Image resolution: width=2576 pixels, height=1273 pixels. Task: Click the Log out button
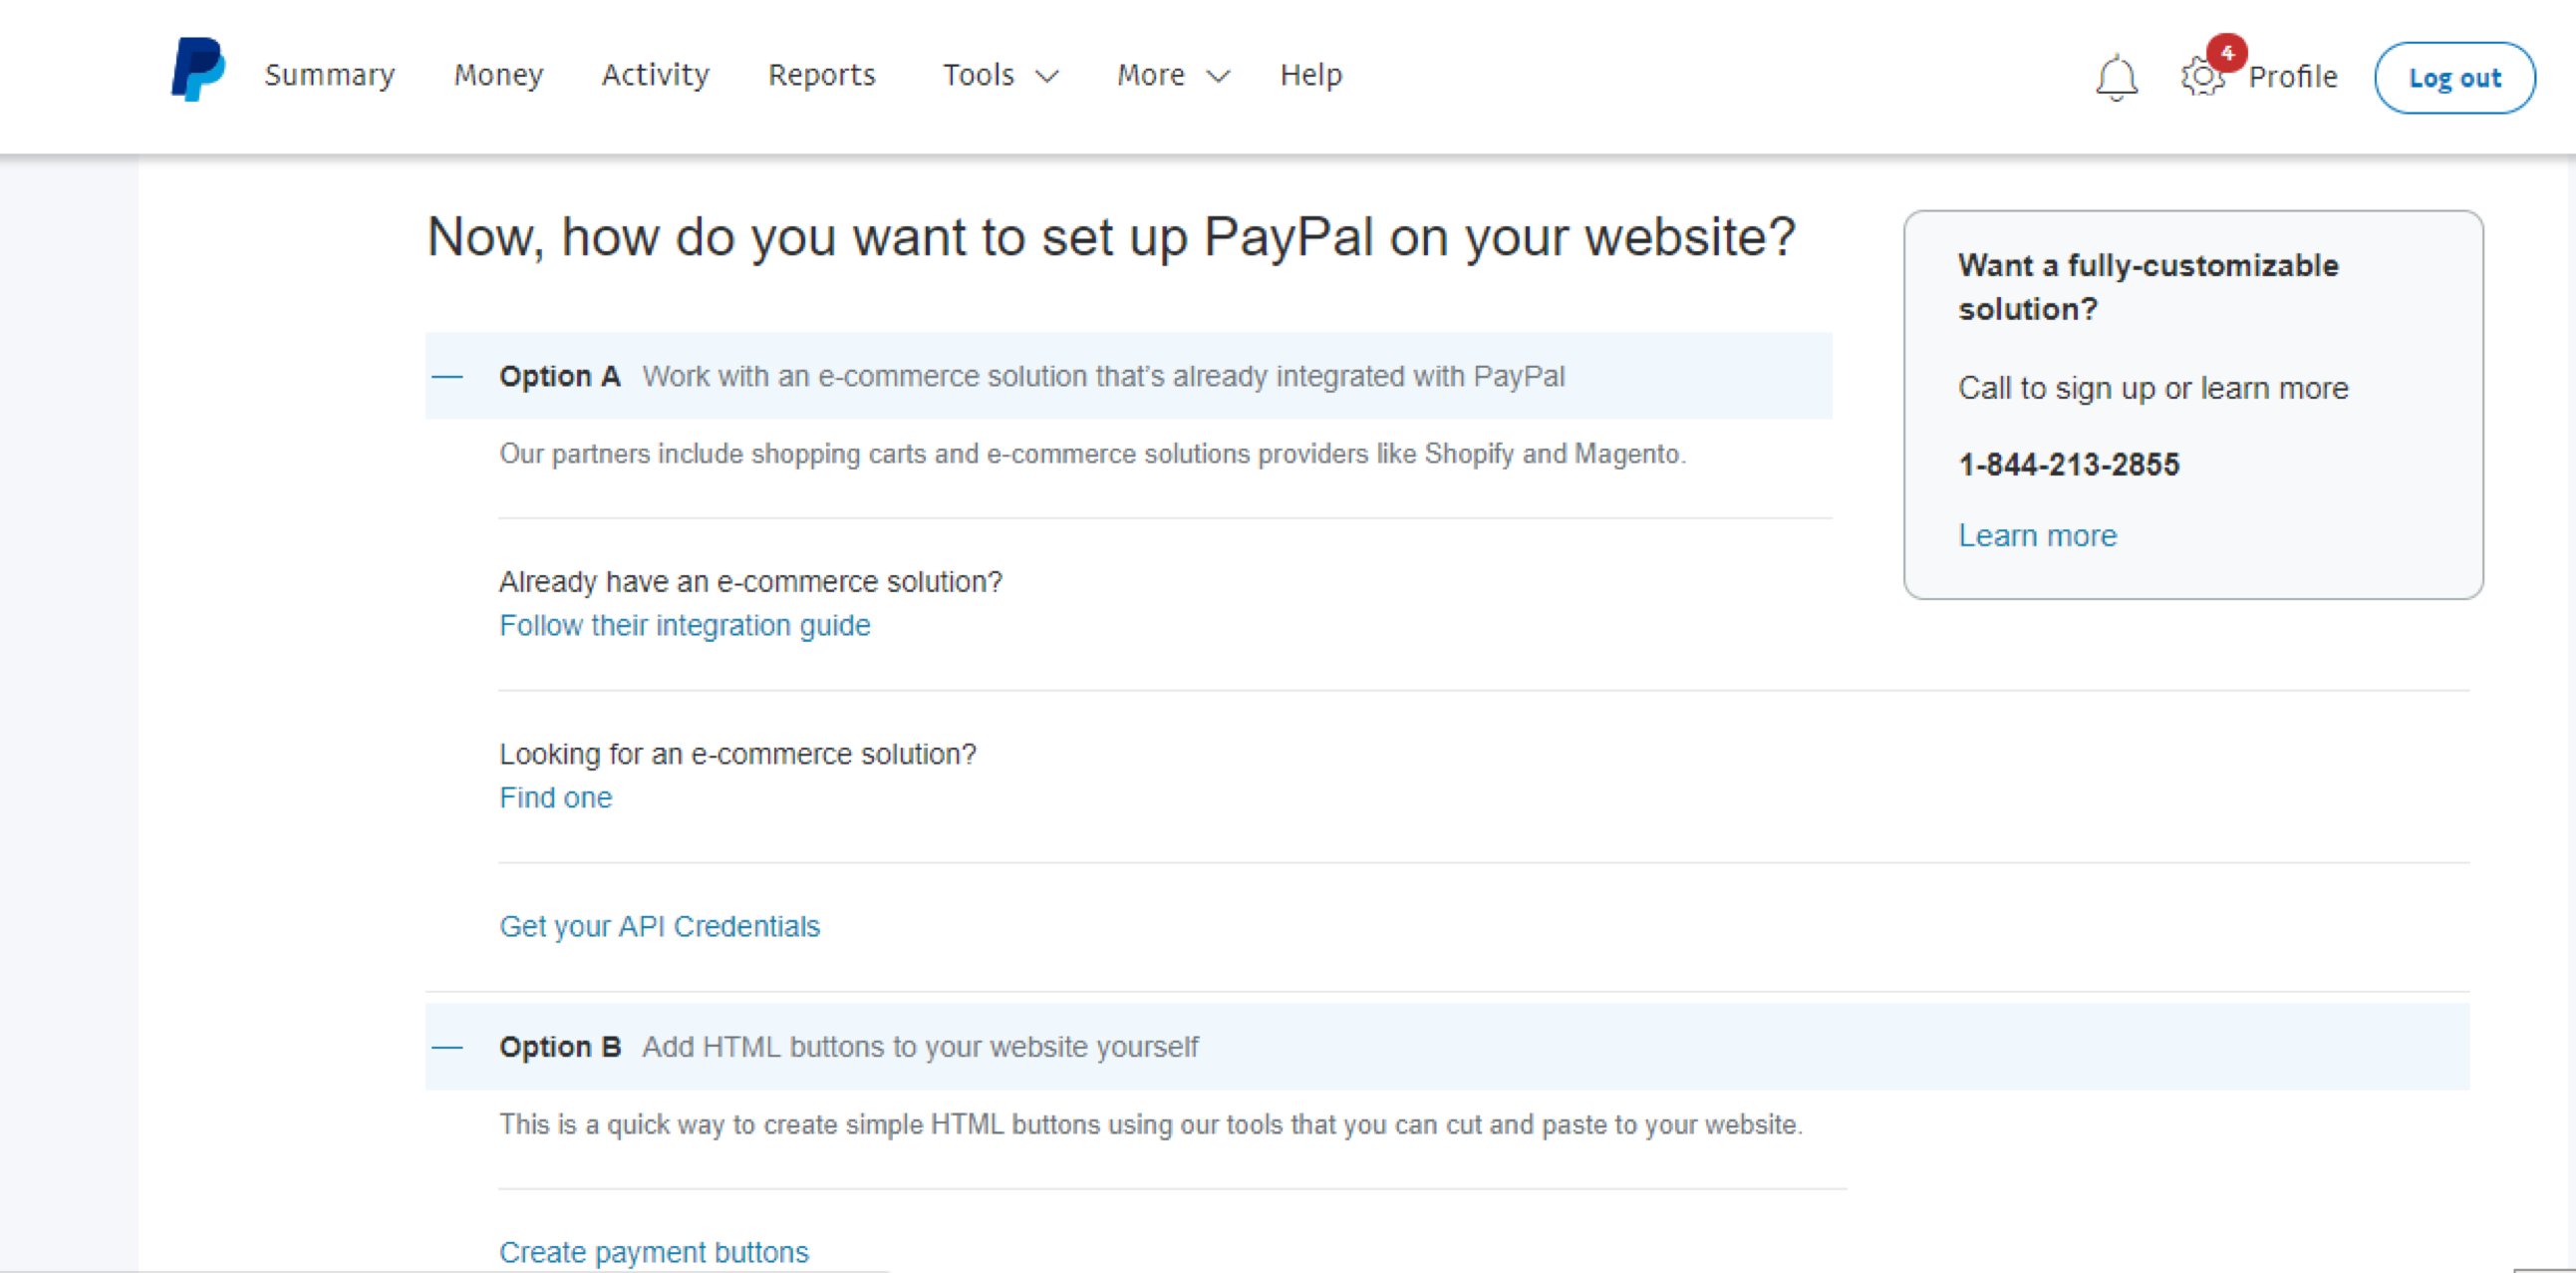[x=2454, y=78]
